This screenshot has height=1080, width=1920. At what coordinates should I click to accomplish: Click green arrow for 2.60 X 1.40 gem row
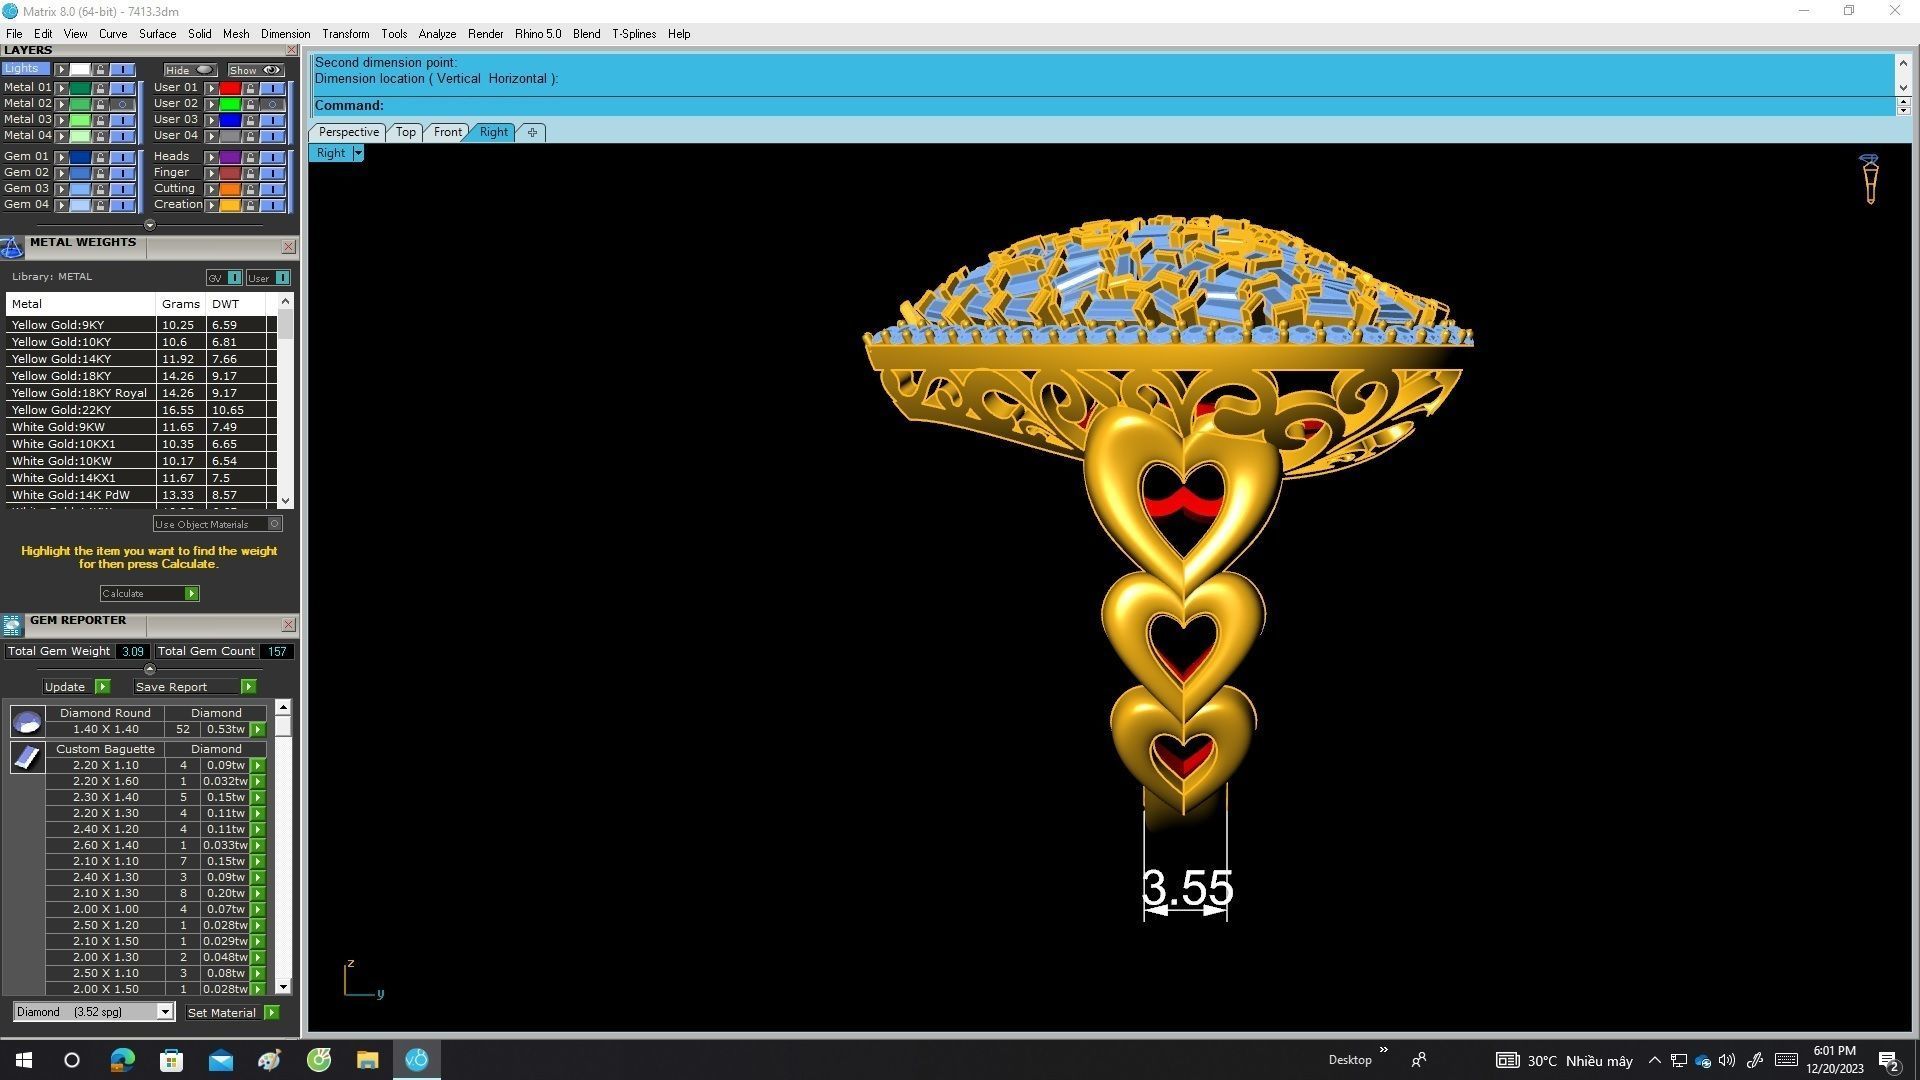pos(258,846)
